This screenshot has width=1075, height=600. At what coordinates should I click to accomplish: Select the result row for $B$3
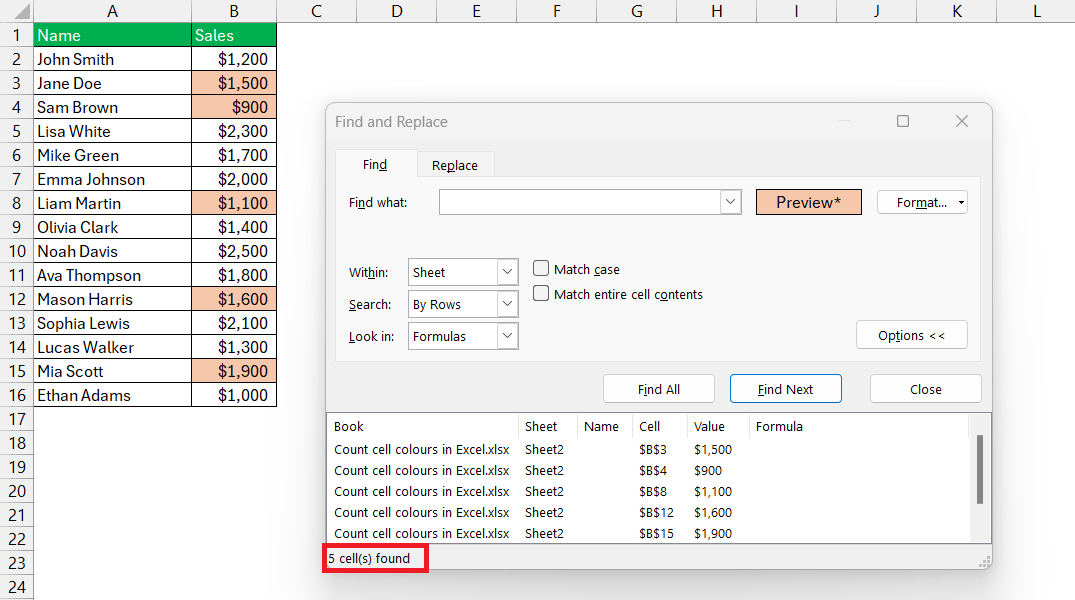pos(649,450)
